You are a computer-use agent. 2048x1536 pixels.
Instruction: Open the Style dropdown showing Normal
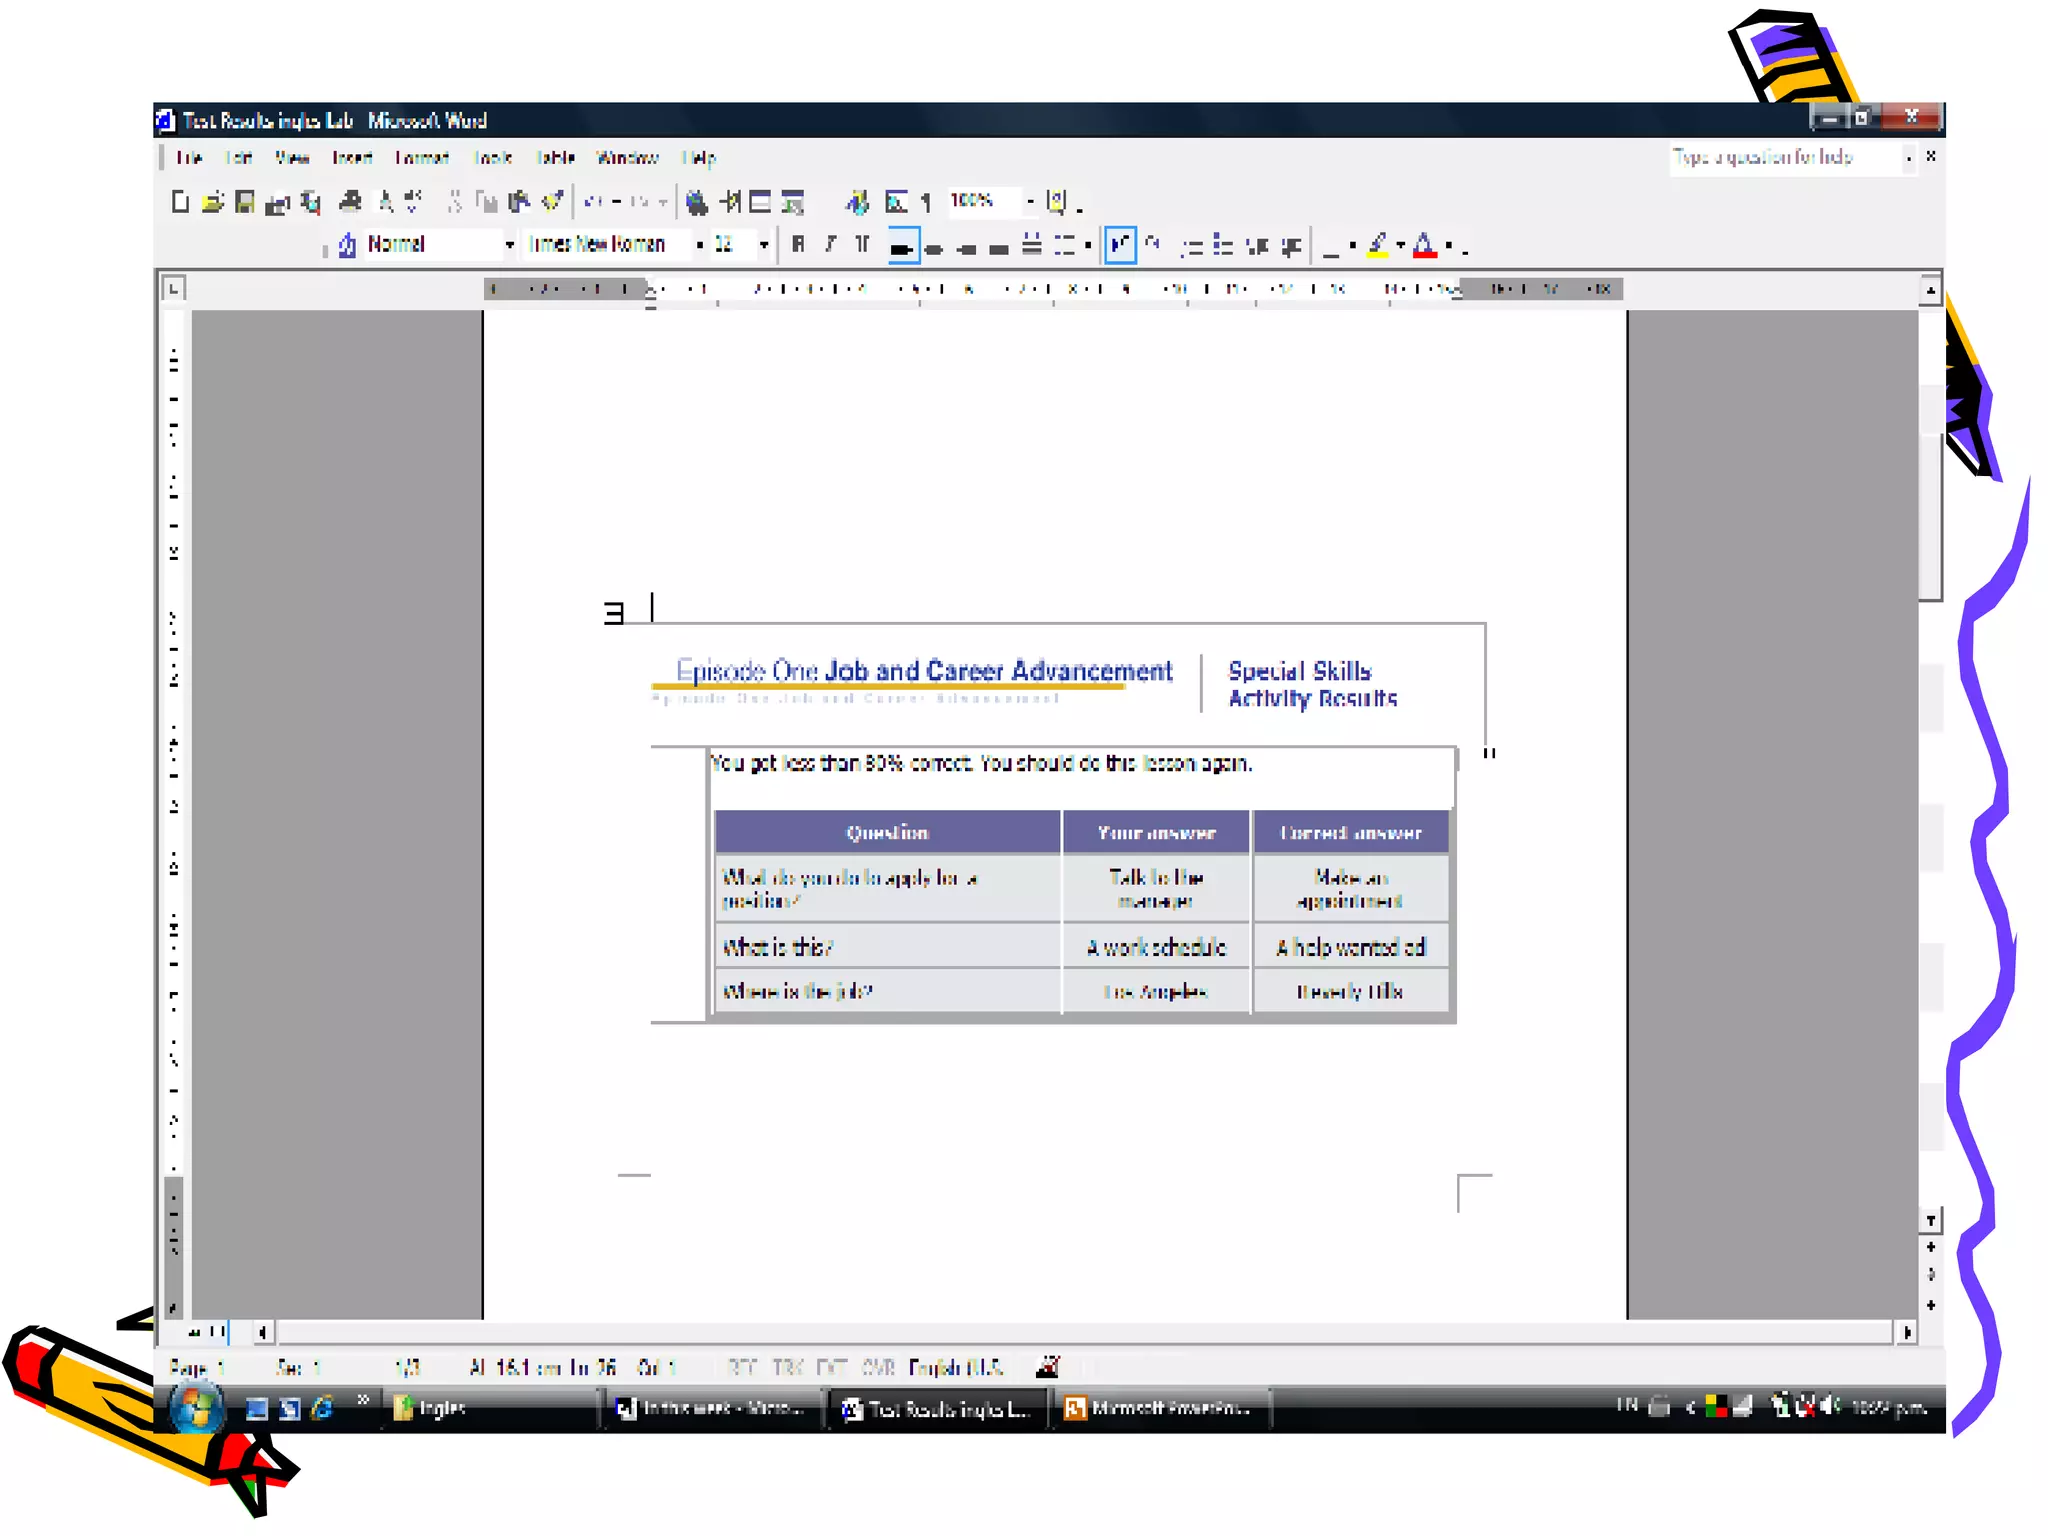(x=509, y=245)
